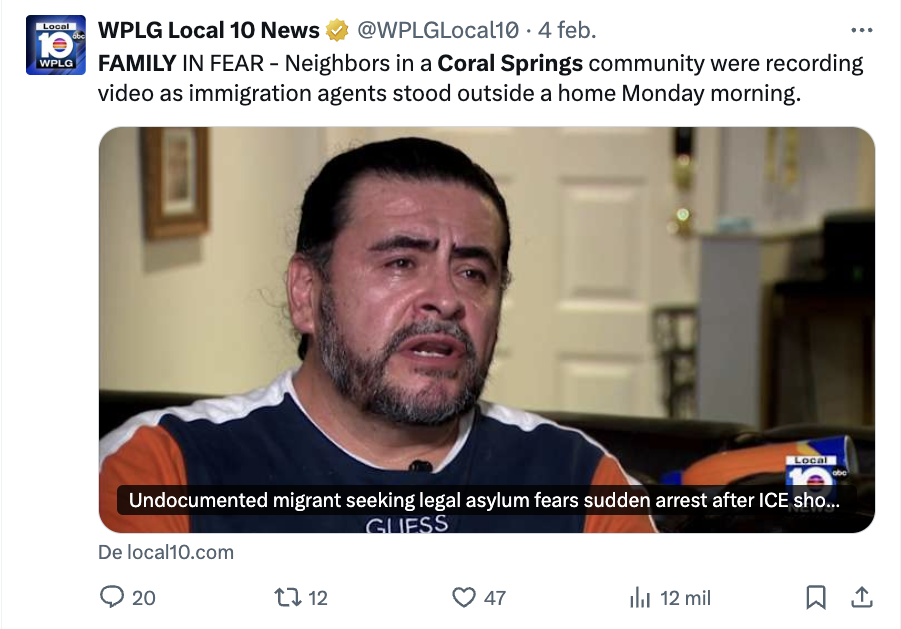This screenshot has height=629, width=901.
Task: Bookmark this tweet
Action: [x=816, y=597]
